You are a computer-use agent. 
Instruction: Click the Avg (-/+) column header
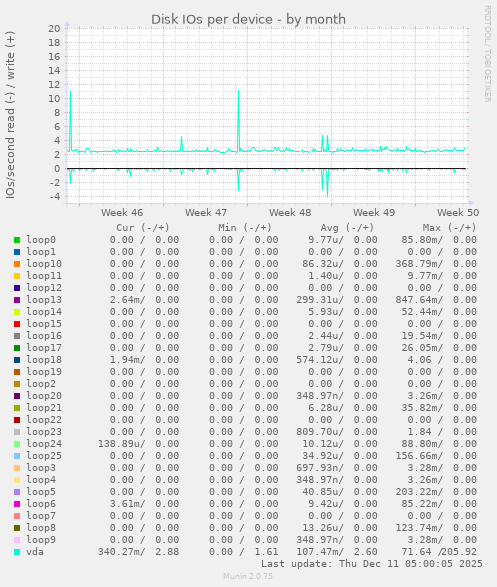tap(347, 228)
